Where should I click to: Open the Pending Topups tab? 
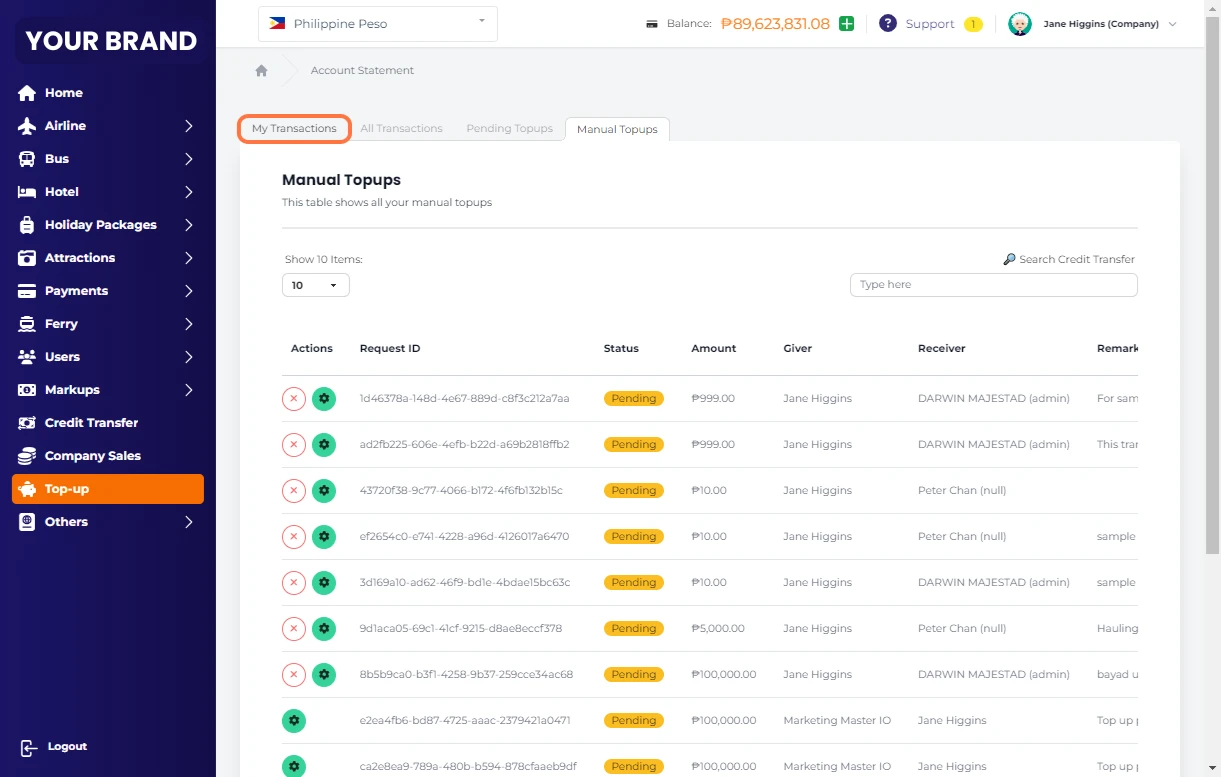click(x=509, y=129)
